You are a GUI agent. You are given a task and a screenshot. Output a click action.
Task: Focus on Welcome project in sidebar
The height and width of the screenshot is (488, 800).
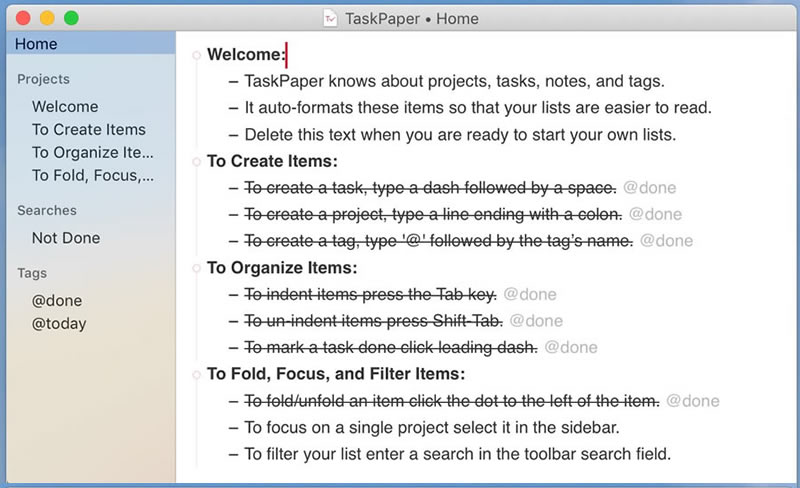pyautogui.click(x=65, y=107)
